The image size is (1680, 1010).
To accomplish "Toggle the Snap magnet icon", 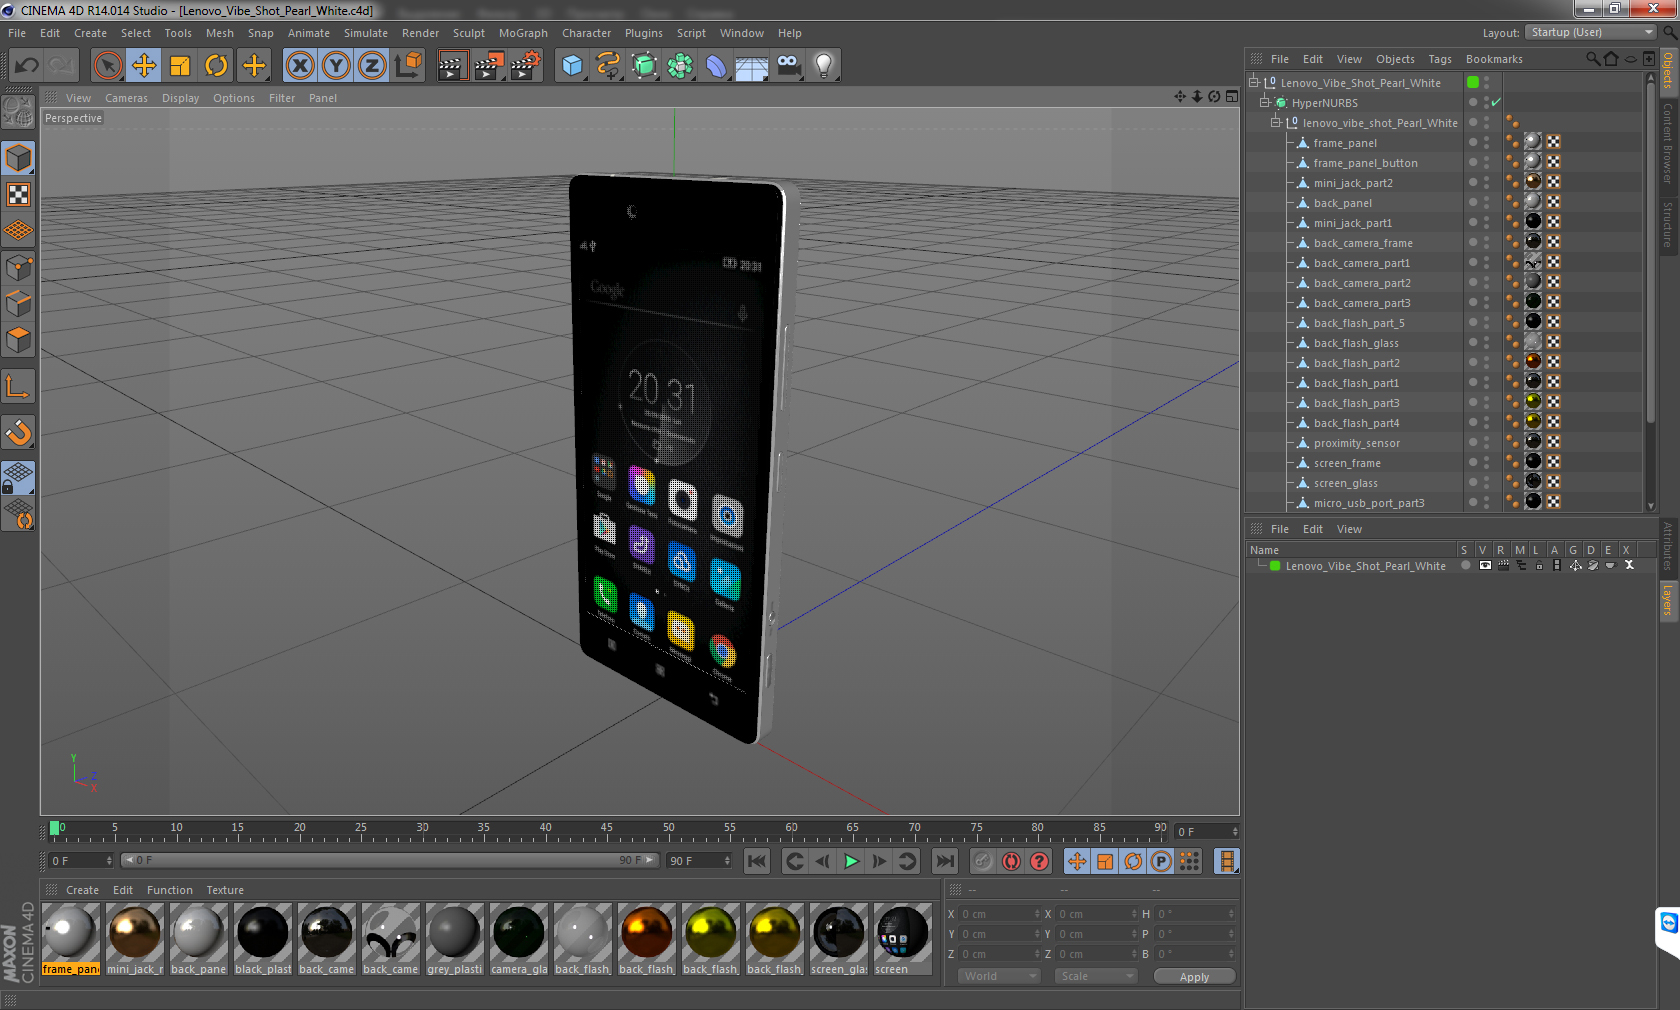I will point(18,432).
